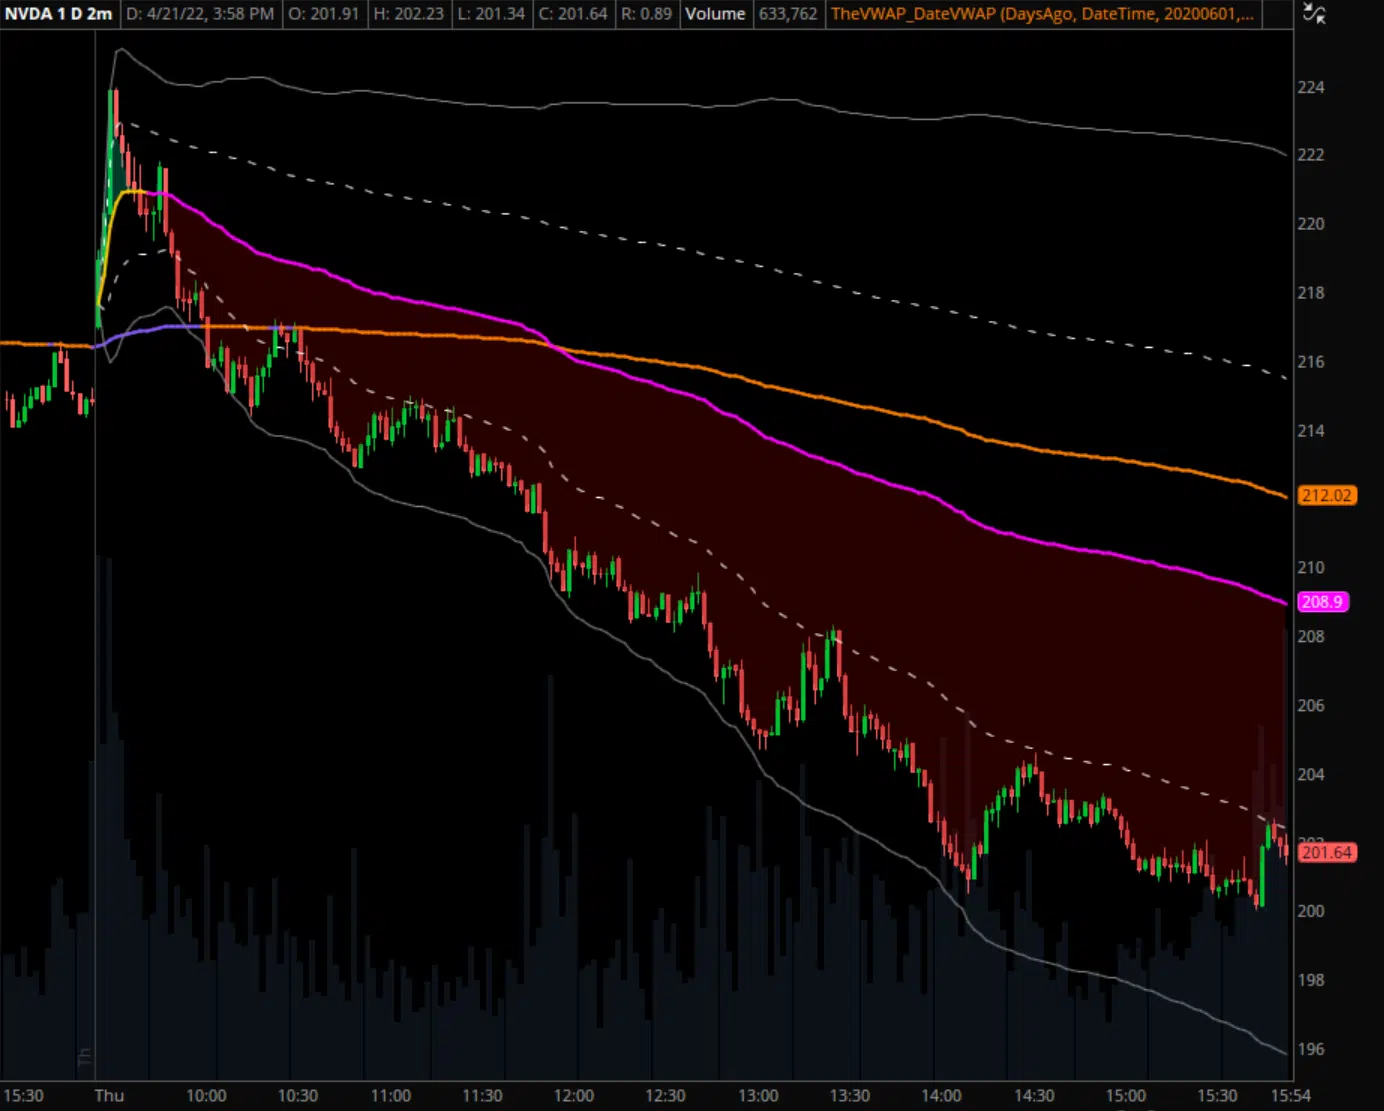Click the 15:30 time label next to 15:54
Viewport: 1384px width, 1111px height.
coord(1217,1095)
